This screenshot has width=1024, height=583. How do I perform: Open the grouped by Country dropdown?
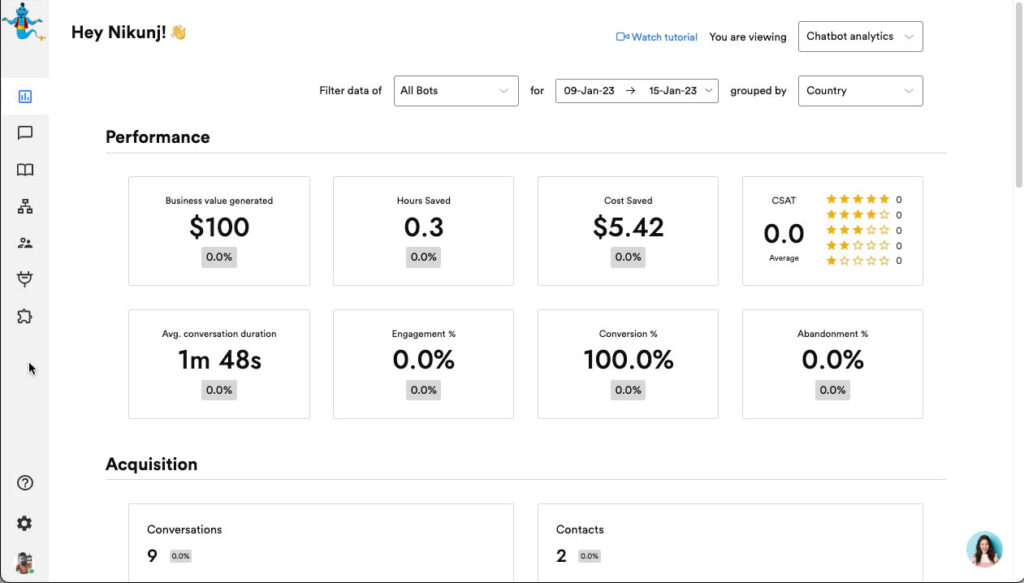(860, 91)
